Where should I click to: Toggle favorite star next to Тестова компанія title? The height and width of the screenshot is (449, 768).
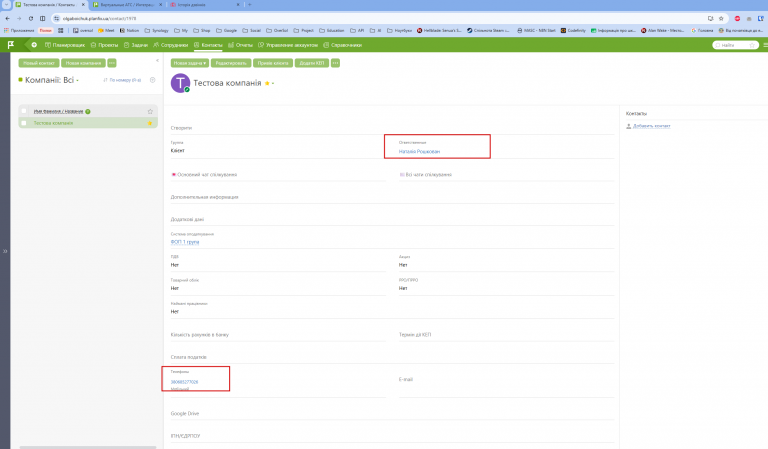(x=267, y=83)
